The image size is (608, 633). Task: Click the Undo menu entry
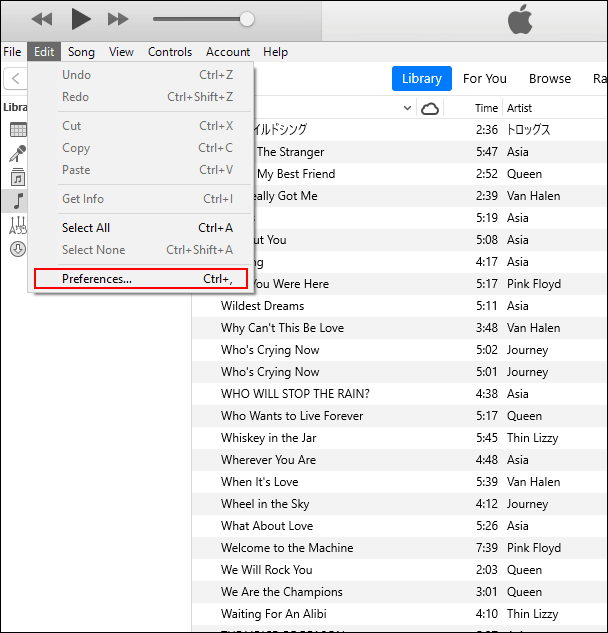coord(141,75)
